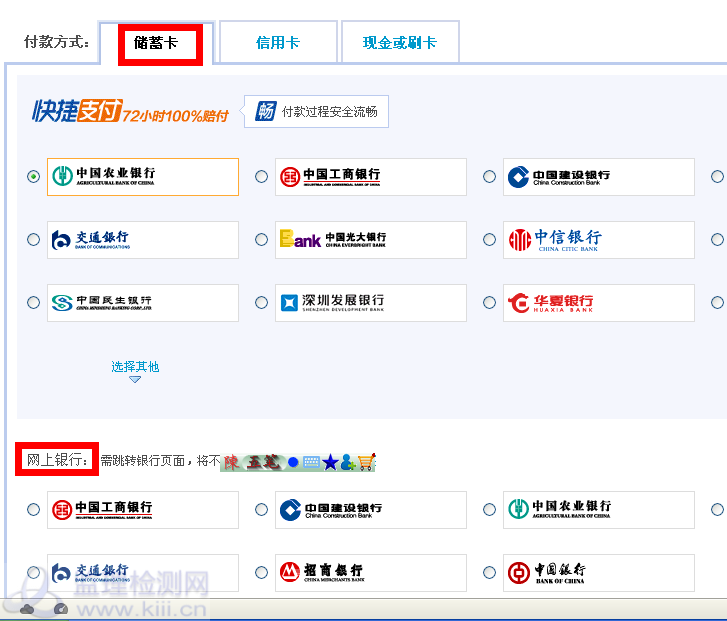Click 中国工商银行 logo card under 网上银行
The image size is (727, 621).
(143, 510)
